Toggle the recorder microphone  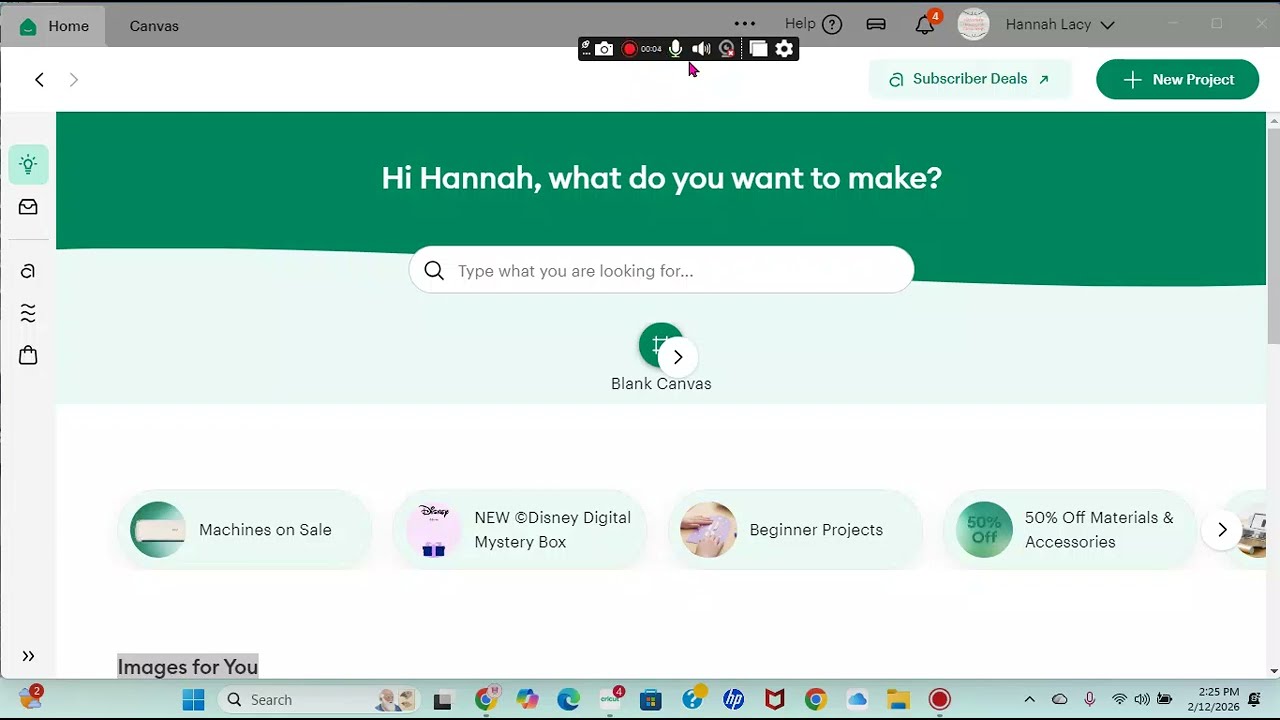pos(676,49)
